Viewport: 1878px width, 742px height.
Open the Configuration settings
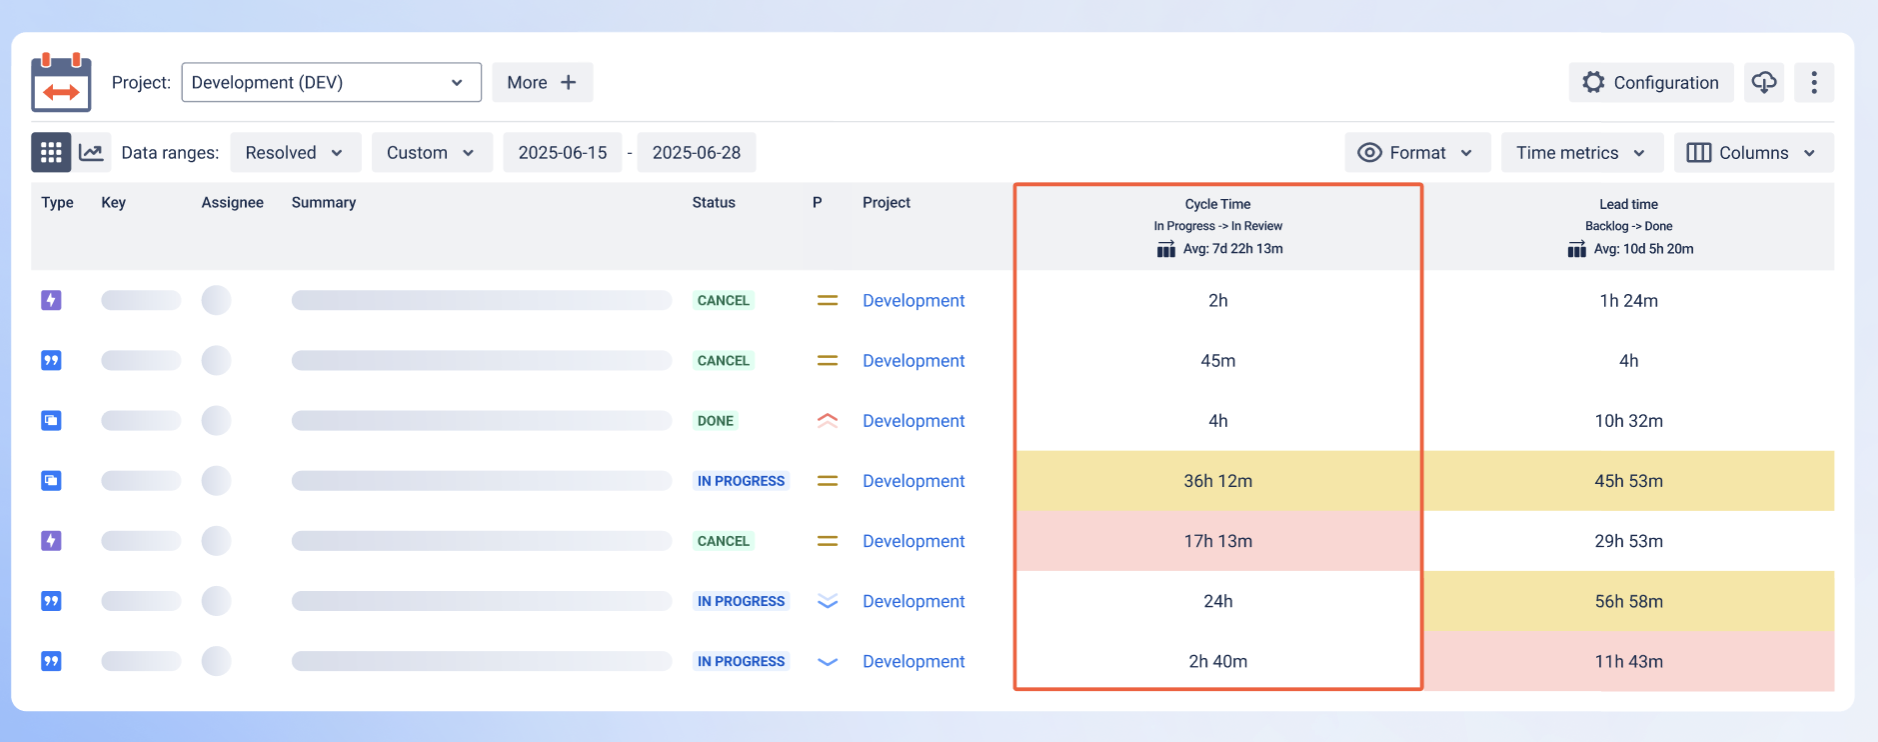(1651, 82)
